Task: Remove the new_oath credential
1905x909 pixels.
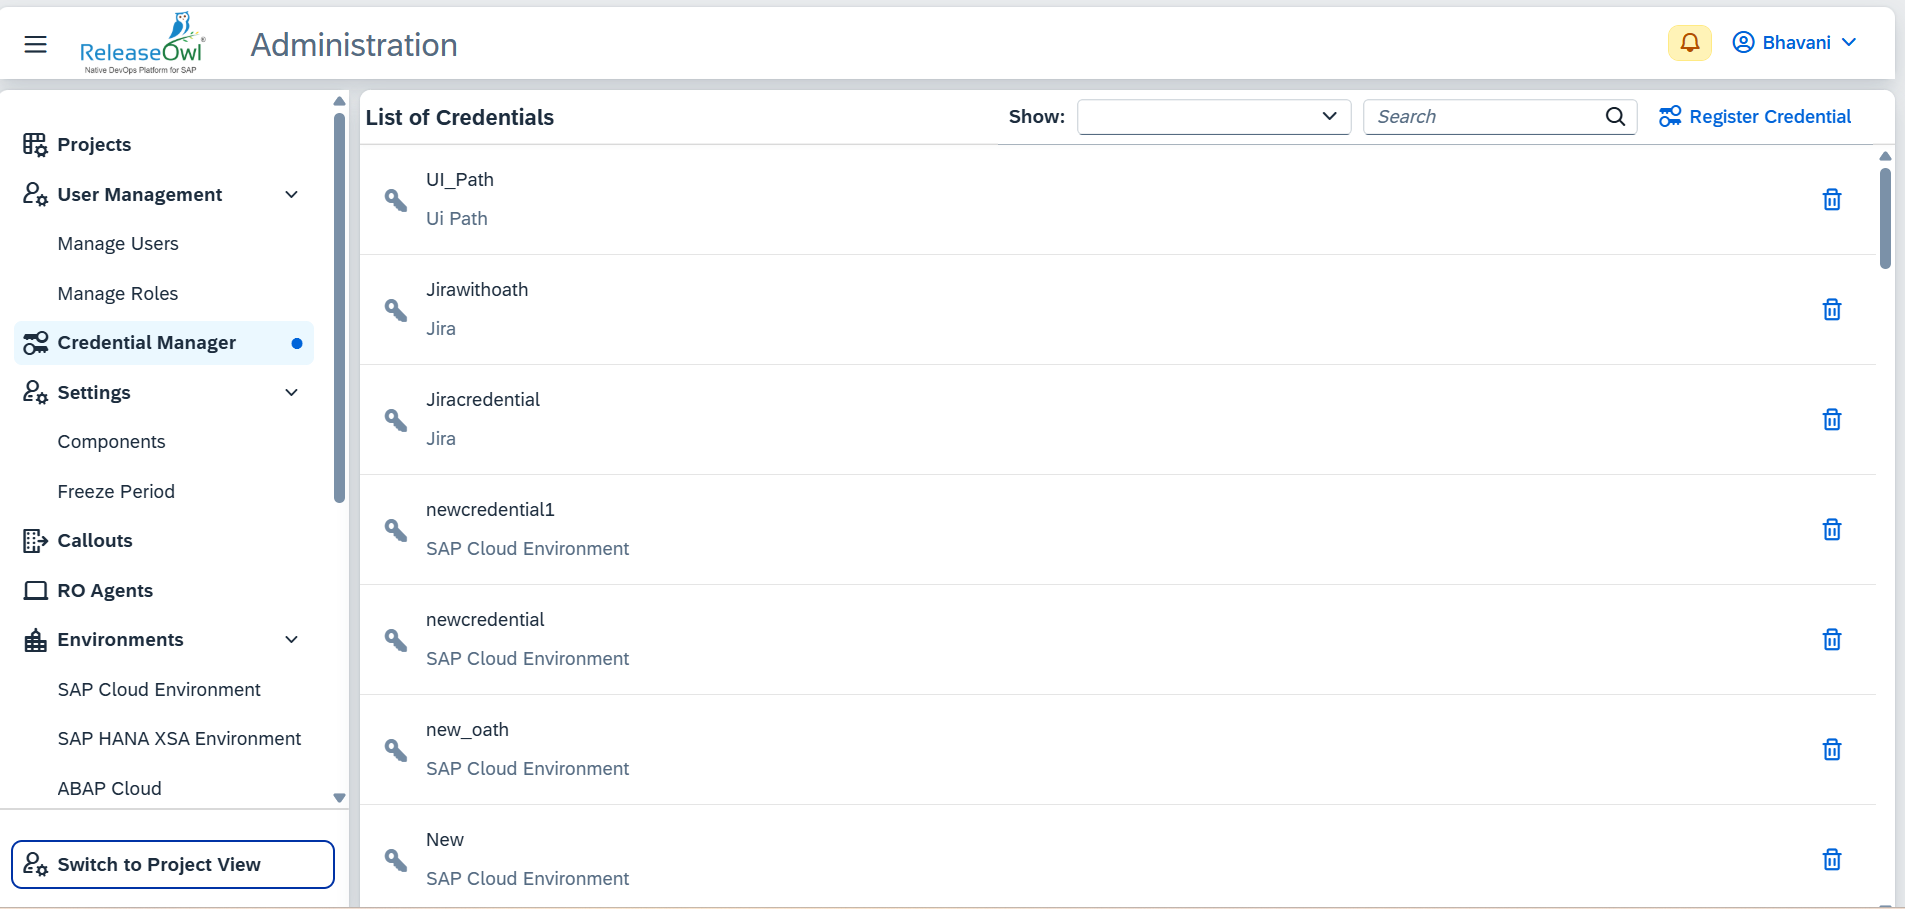Action: [x=1831, y=750]
